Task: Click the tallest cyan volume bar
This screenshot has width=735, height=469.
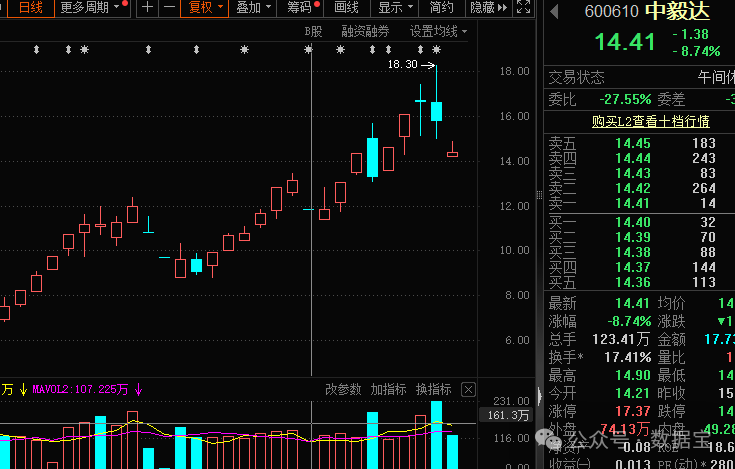Action: [436, 434]
